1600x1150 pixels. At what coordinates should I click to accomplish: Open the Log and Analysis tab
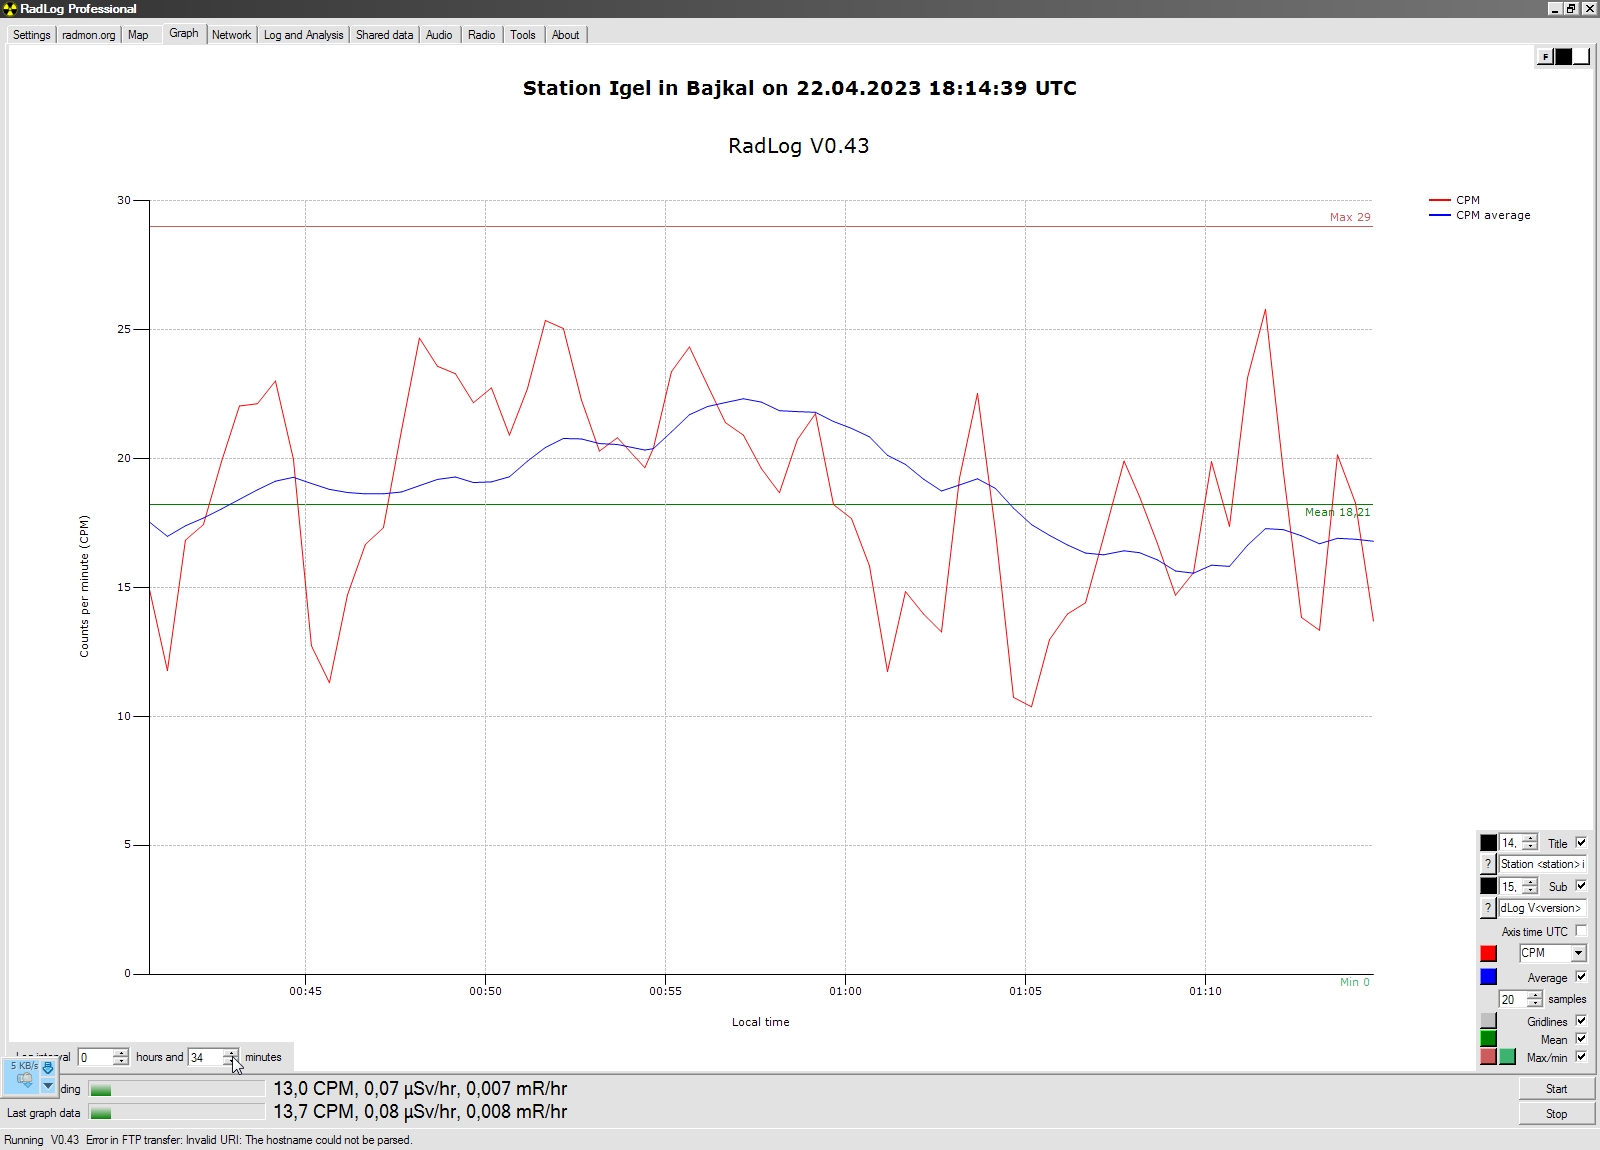click(303, 35)
